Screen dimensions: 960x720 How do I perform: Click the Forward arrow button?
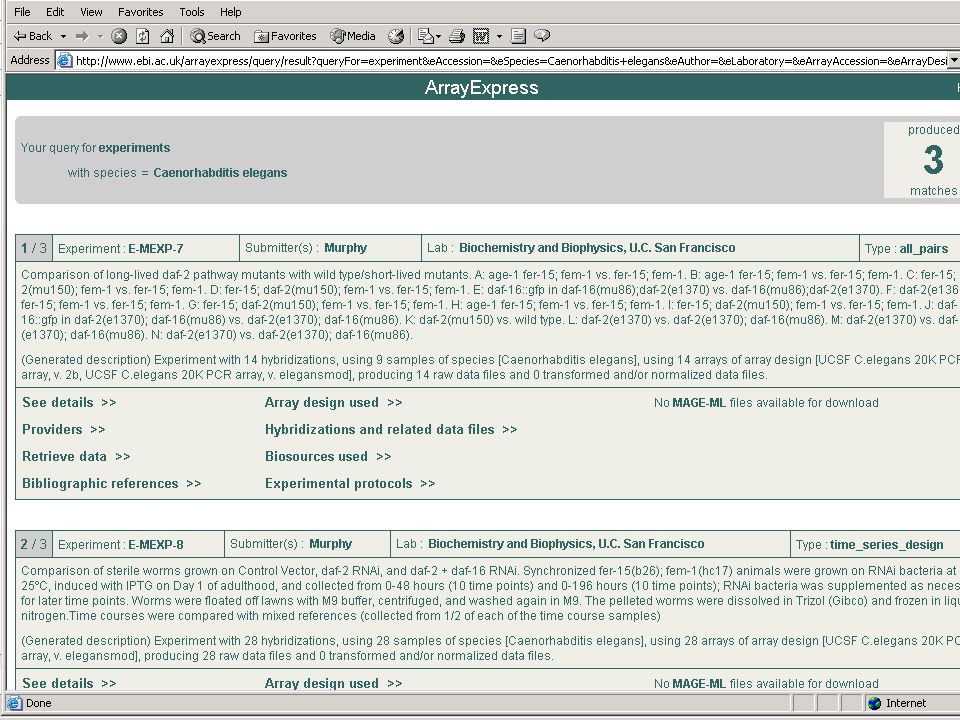coord(82,36)
